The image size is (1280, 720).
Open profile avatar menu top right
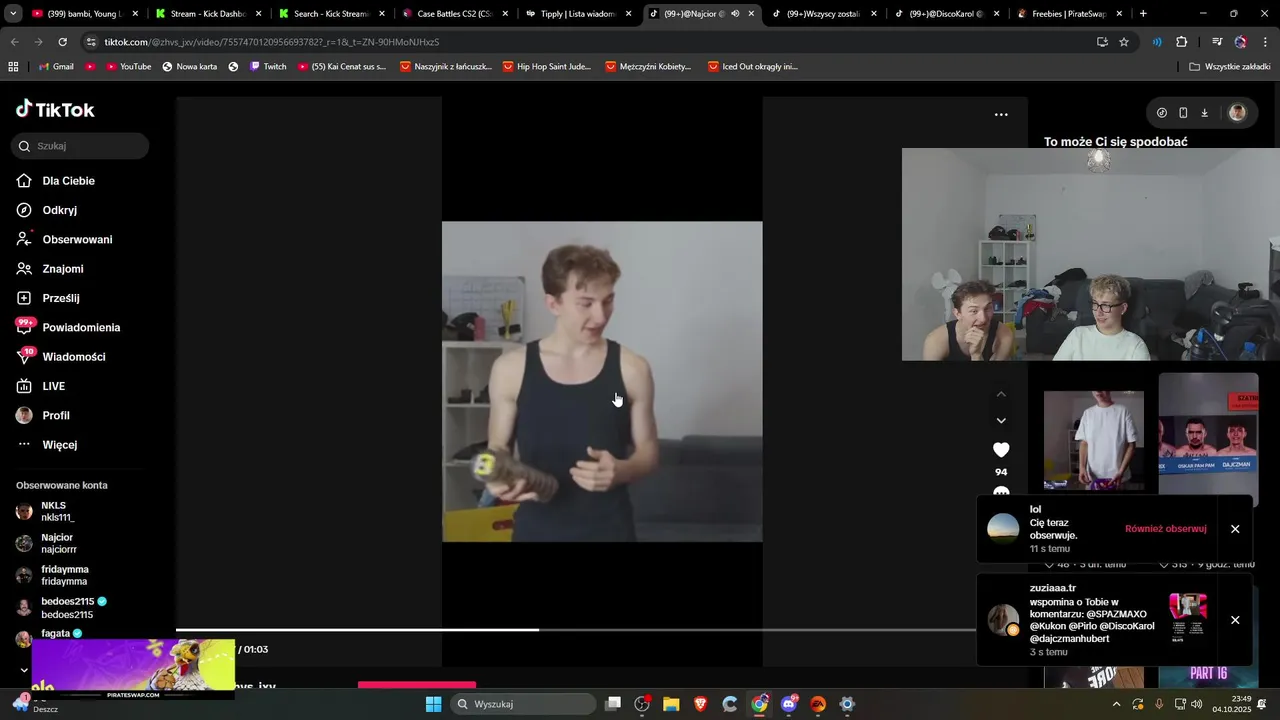pyautogui.click(x=1237, y=113)
